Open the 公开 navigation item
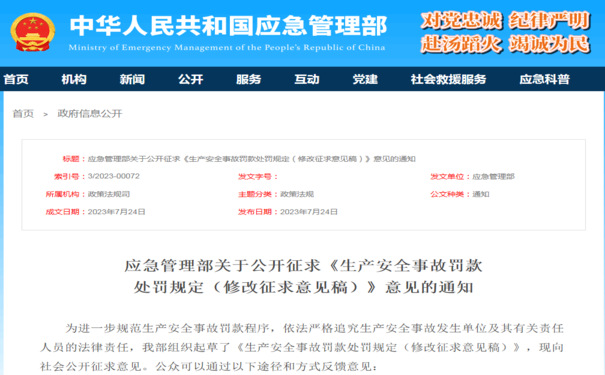Screen dimensions: 605x375 point(191,79)
